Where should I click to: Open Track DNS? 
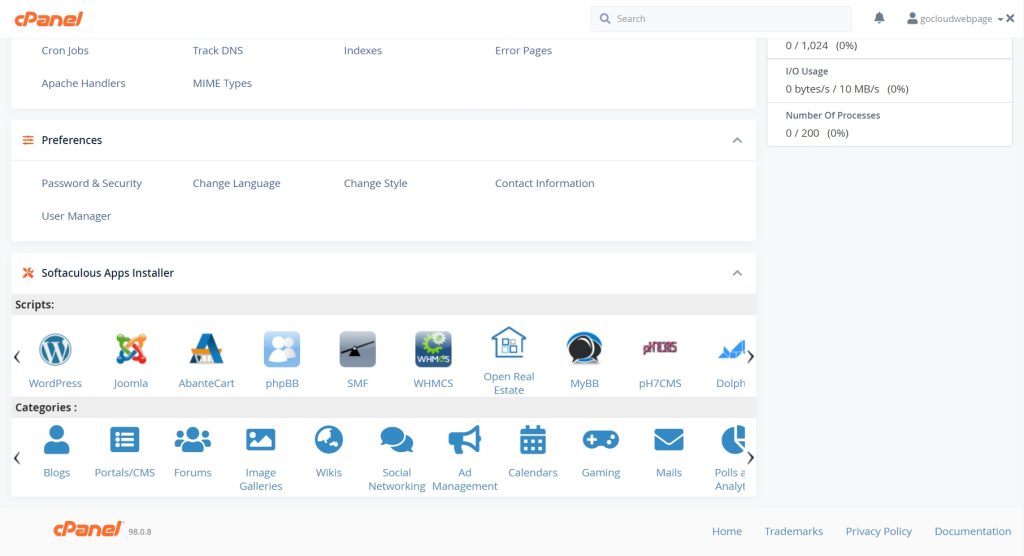pyautogui.click(x=217, y=50)
